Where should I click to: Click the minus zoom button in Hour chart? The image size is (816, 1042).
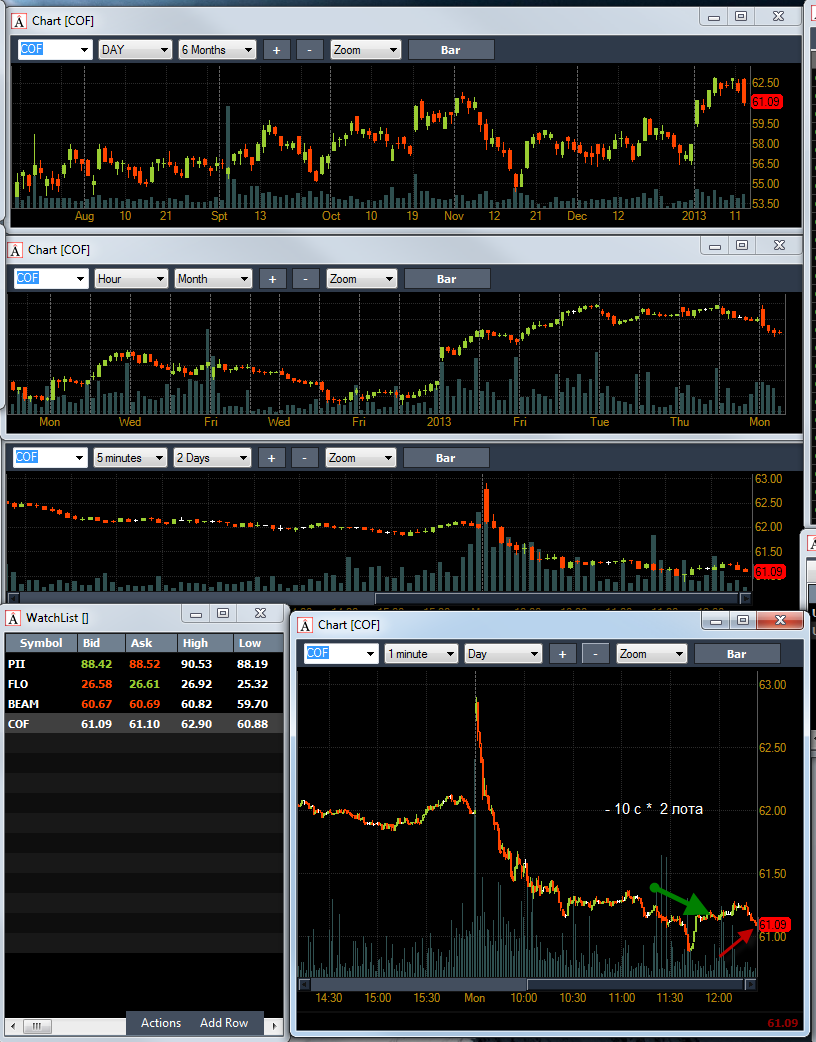click(x=306, y=279)
